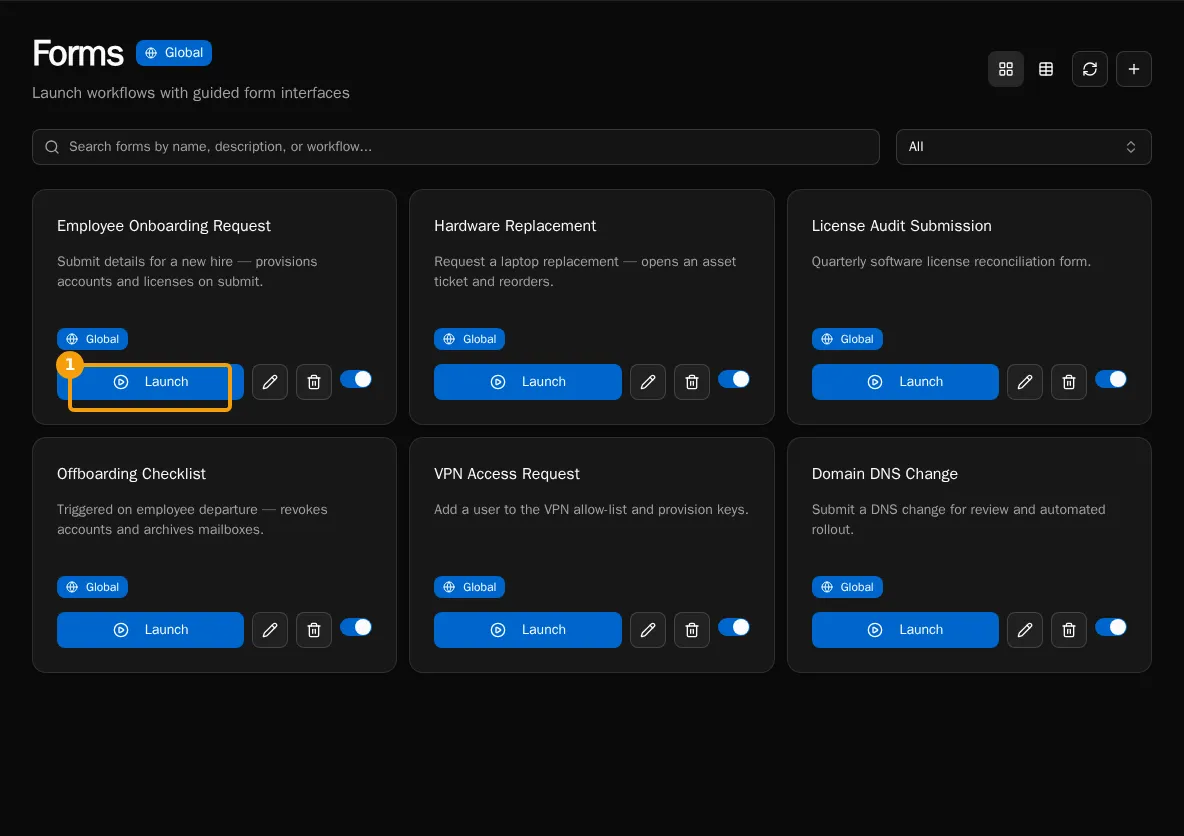Disable the Hardware Replacement toggle
This screenshot has height=836, width=1184.
[733, 379]
